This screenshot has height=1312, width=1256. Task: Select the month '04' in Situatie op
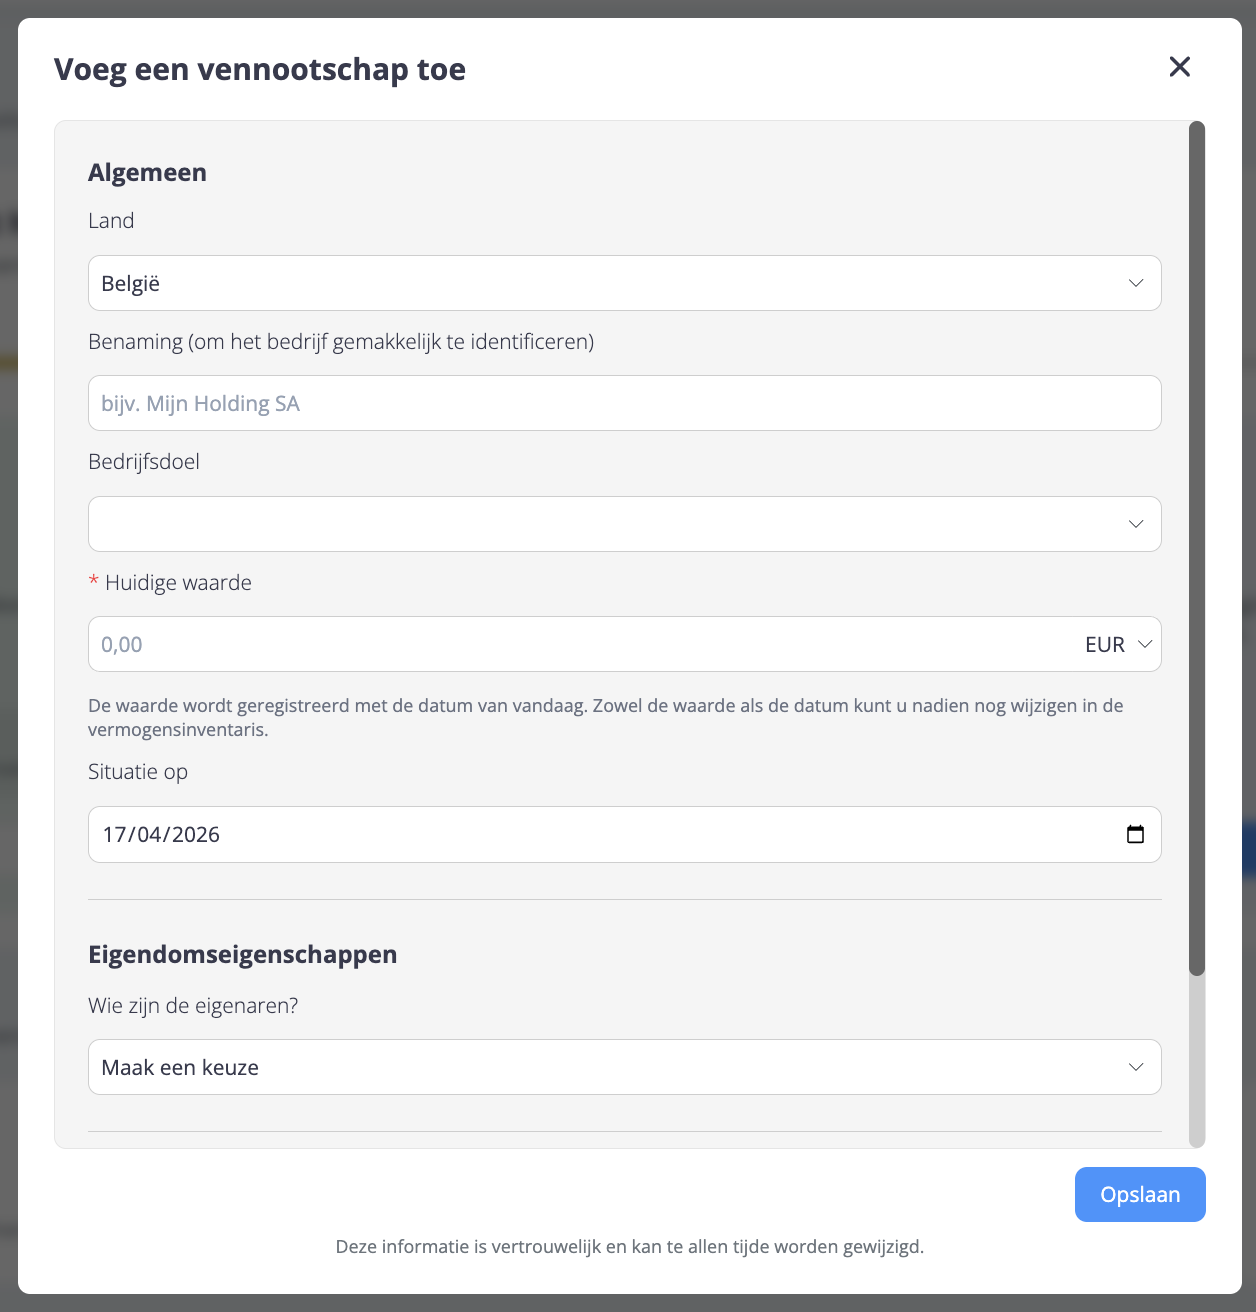(x=149, y=835)
